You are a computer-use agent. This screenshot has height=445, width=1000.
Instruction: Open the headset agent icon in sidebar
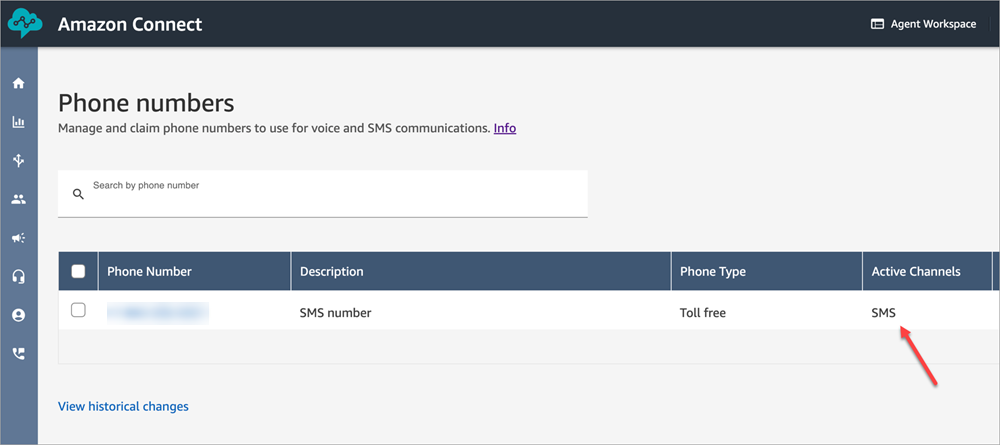point(18,276)
